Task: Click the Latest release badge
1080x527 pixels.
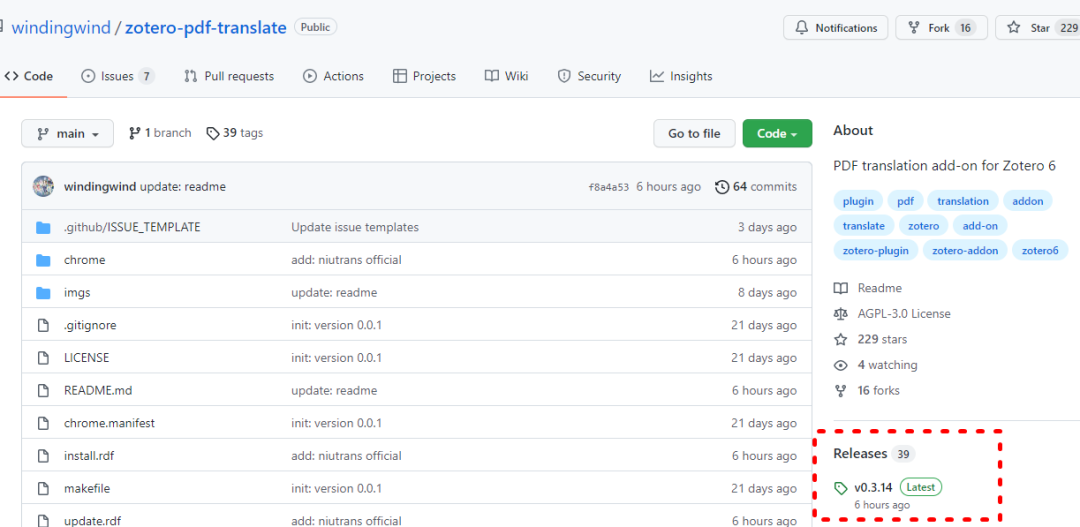Action: (920, 487)
